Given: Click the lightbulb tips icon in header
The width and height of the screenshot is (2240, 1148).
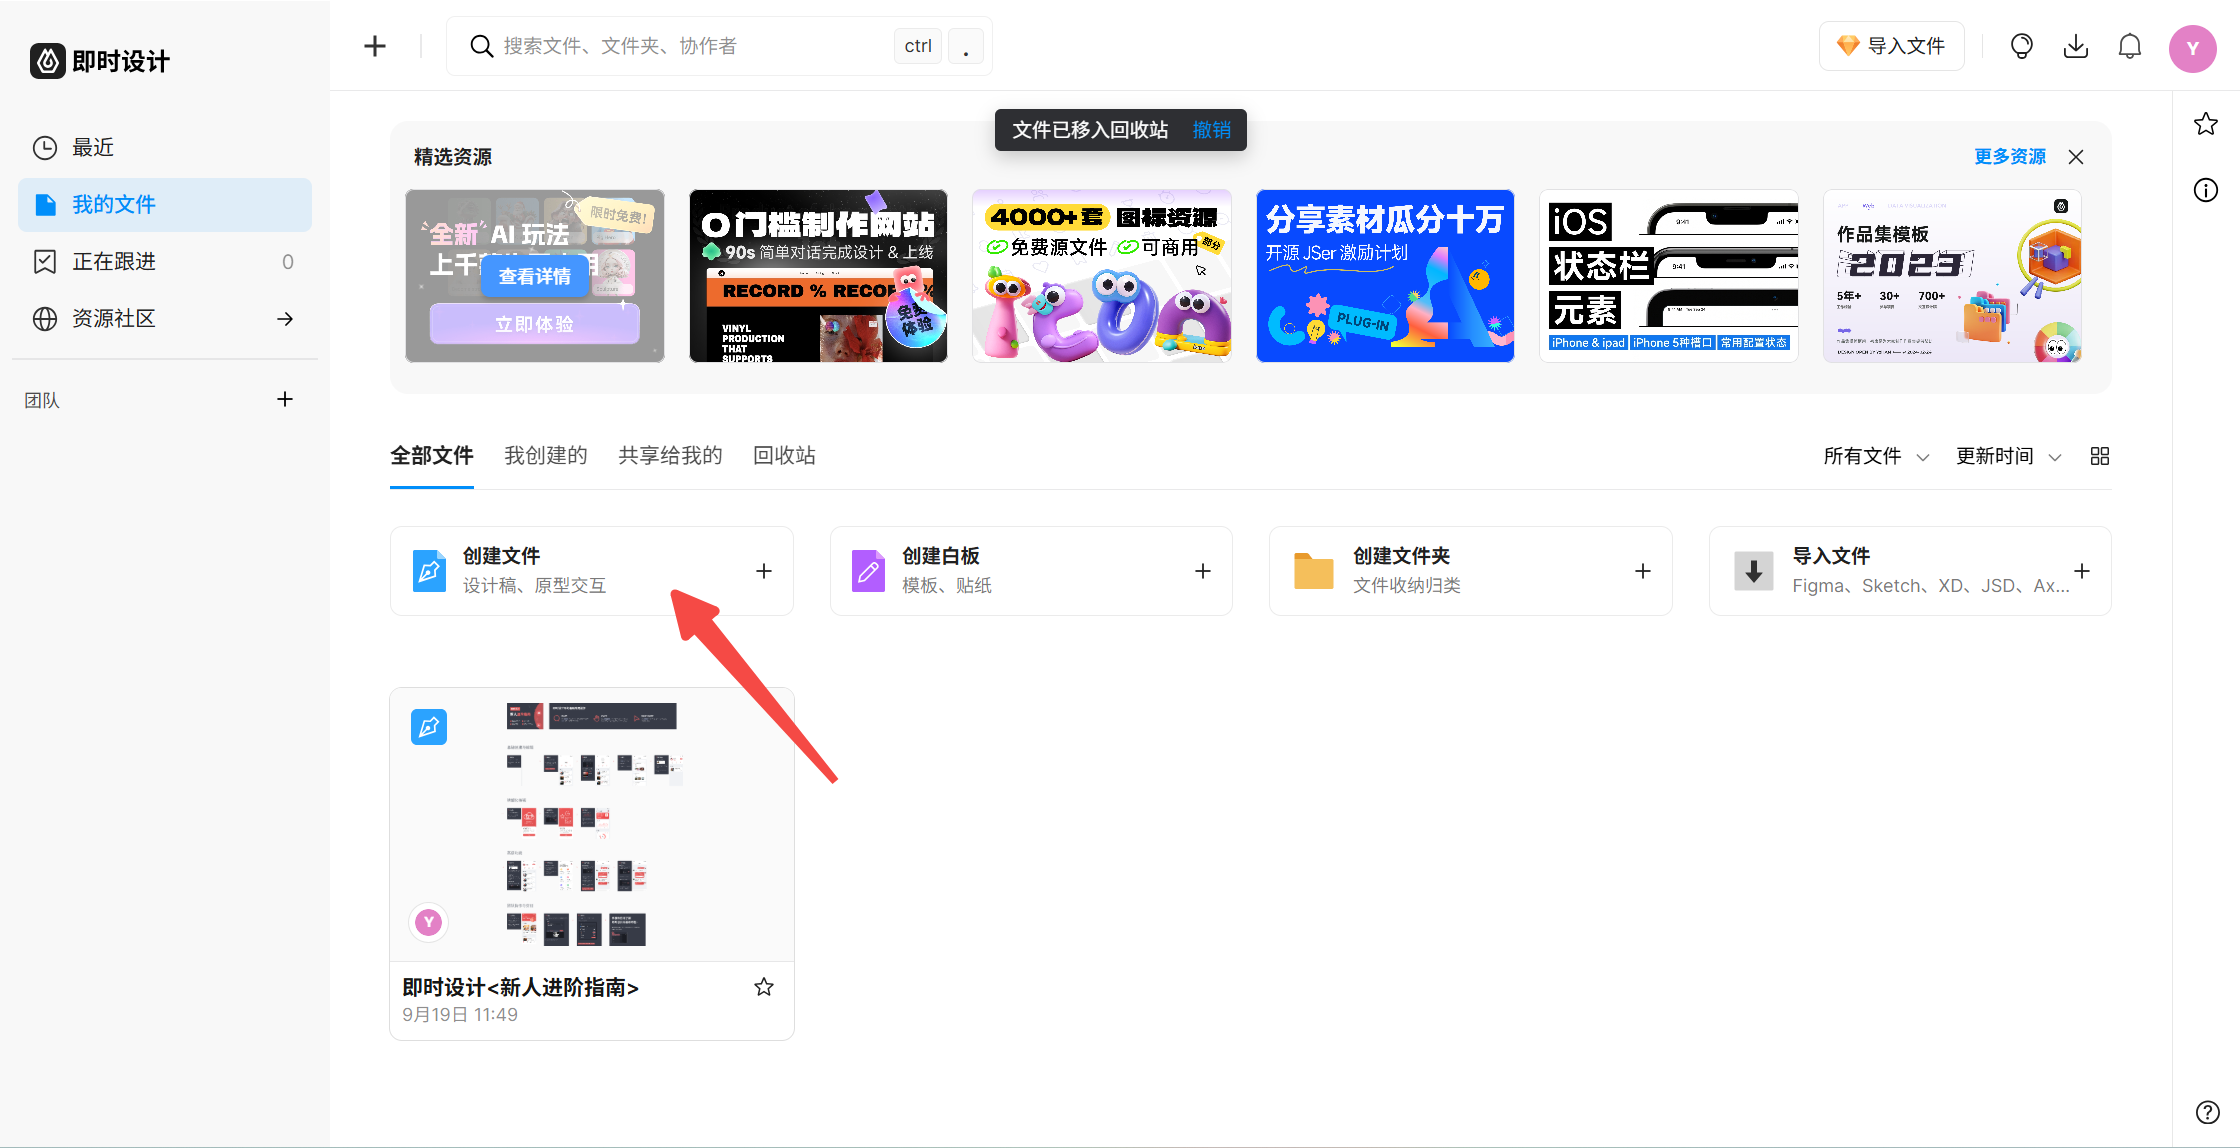Looking at the screenshot, I should coord(2021,46).
